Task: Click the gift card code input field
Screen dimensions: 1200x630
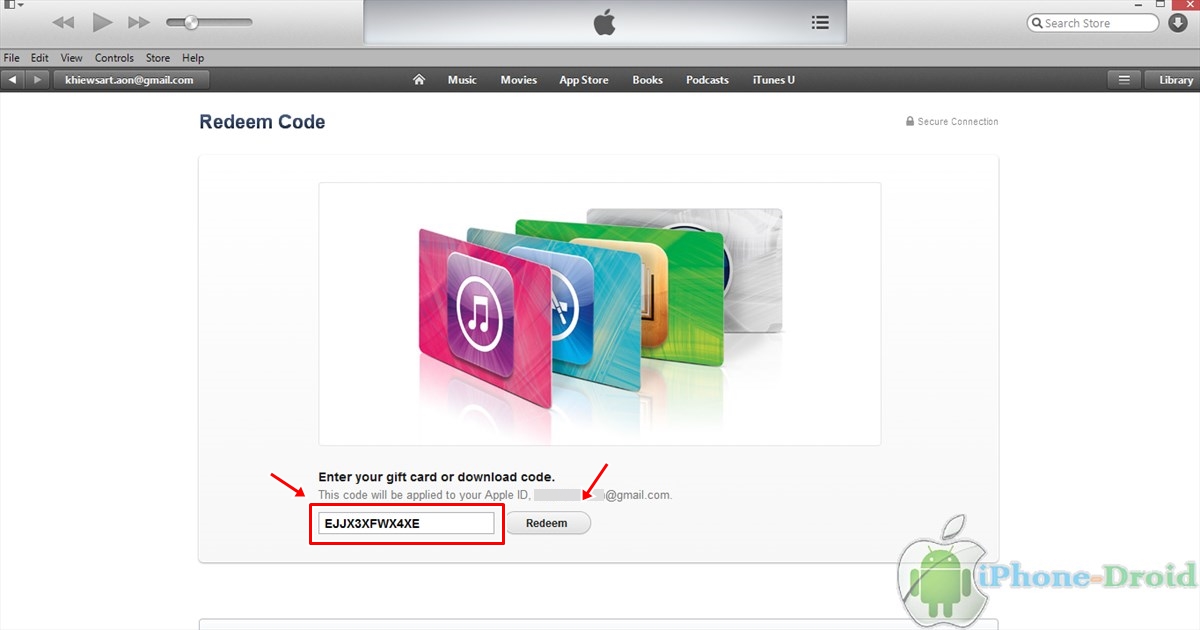Action: click(406, 523)
